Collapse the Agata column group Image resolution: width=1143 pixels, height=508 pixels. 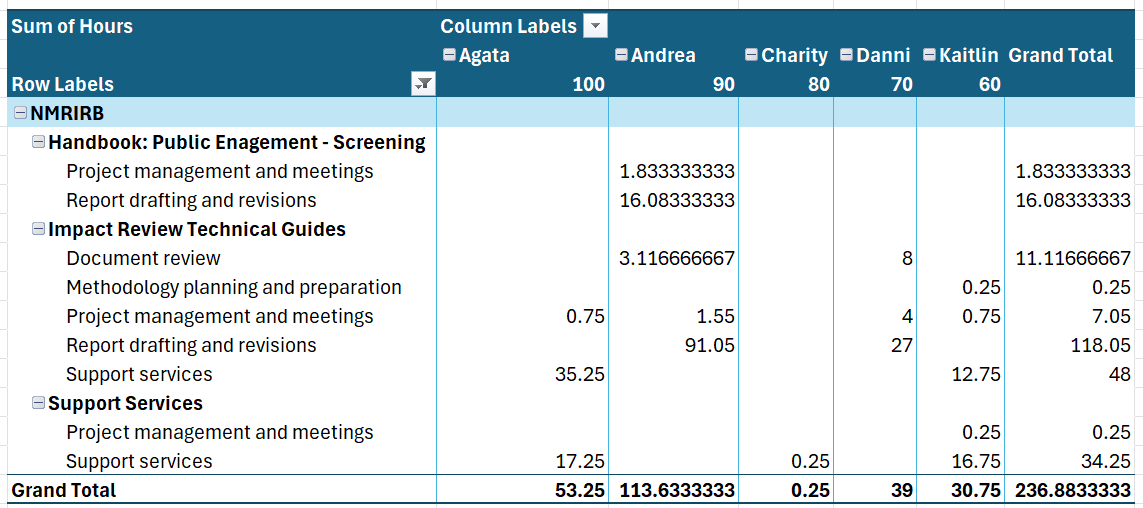449,55
